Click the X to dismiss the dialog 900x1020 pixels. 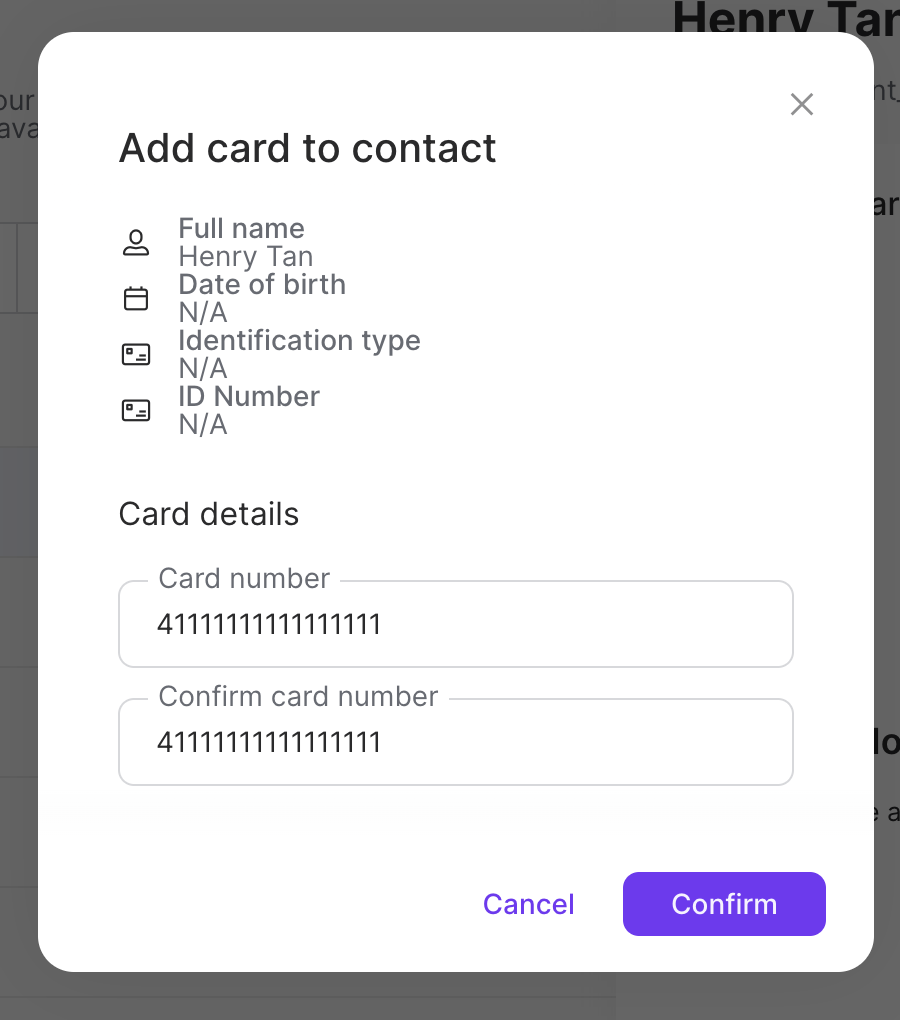(x=801, y=104)
